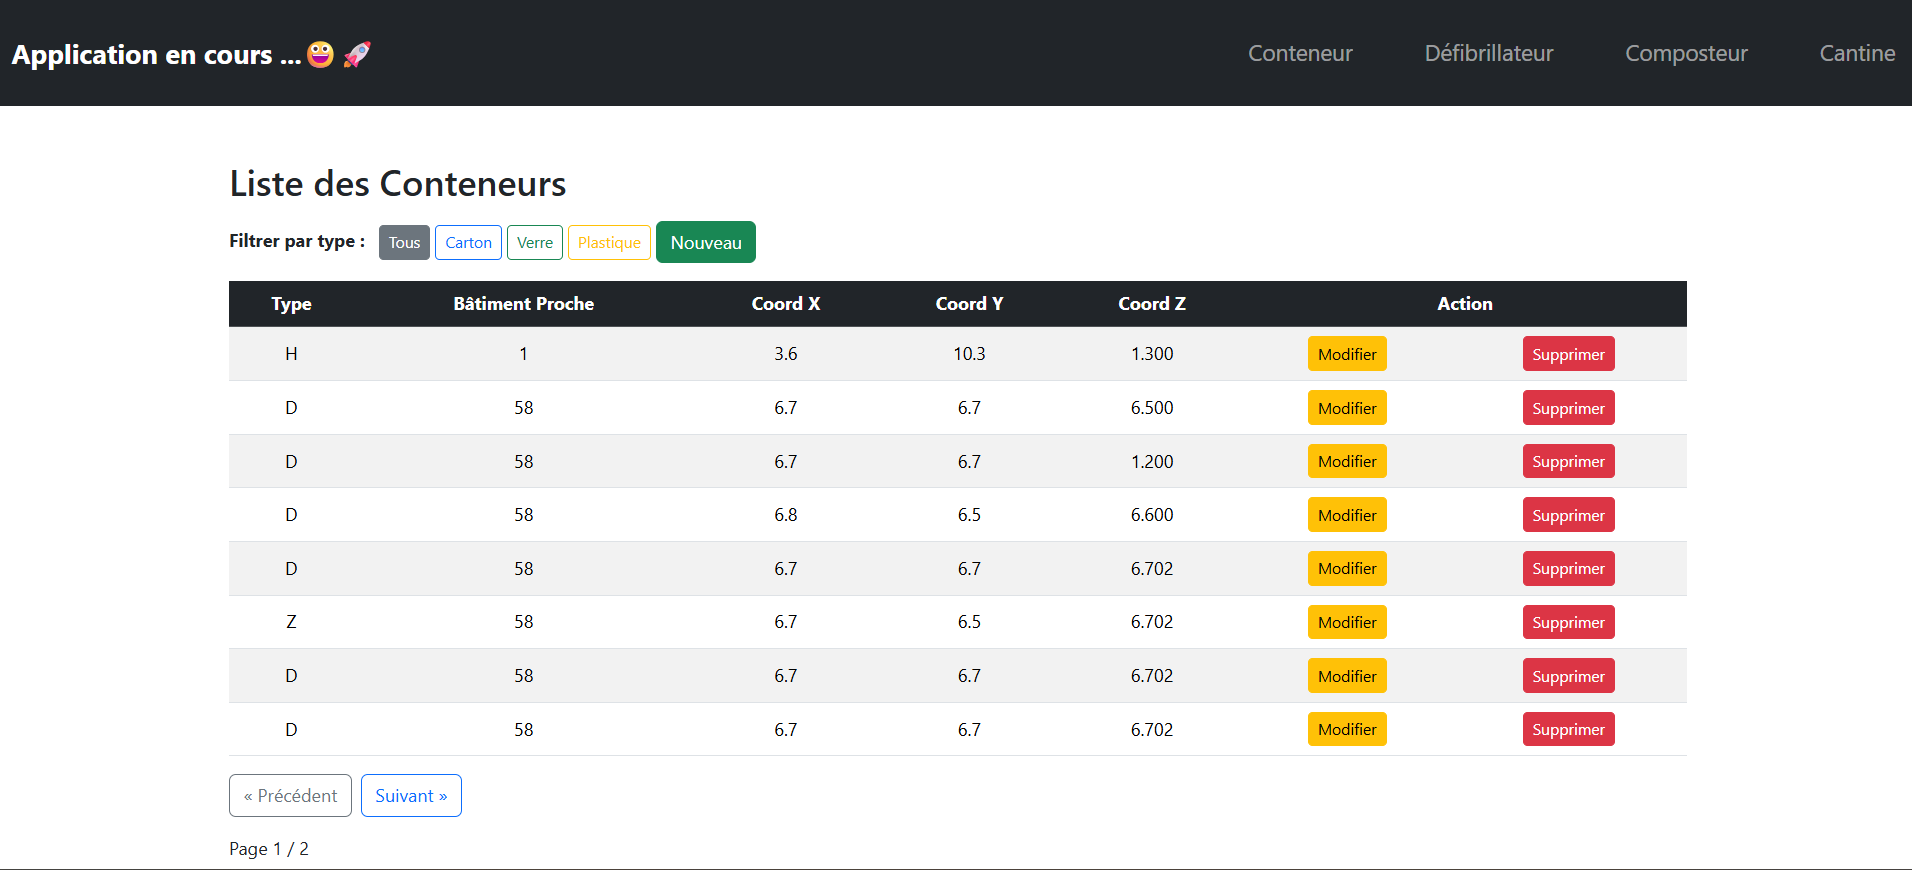Click the Application en cours brand title

tap(156, 54)
